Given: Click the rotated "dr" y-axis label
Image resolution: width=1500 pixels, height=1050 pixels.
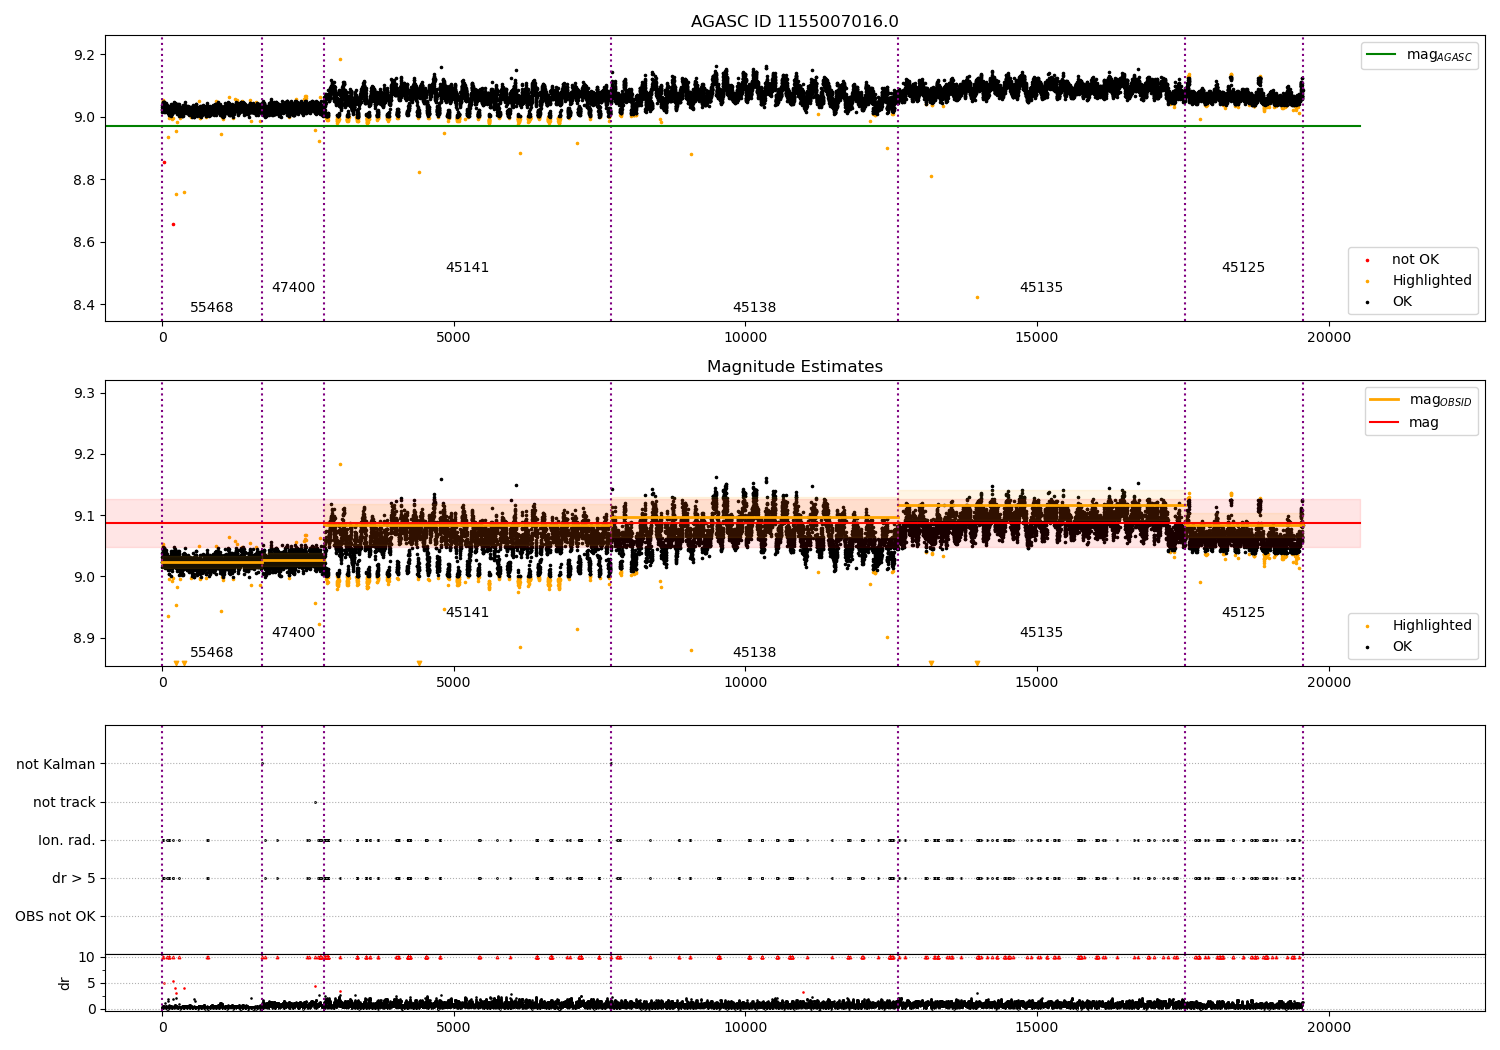Looking at the screenshot, I should tap(65, 983).
